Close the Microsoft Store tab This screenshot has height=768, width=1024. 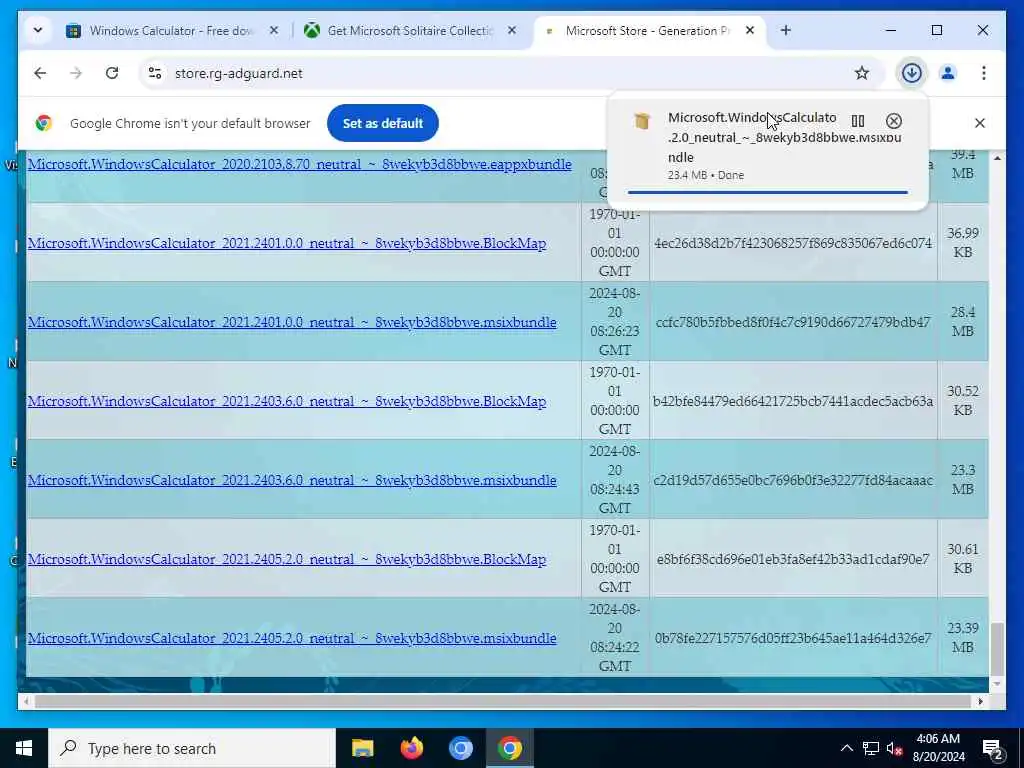pyautogui.click(x=750, y=31)
